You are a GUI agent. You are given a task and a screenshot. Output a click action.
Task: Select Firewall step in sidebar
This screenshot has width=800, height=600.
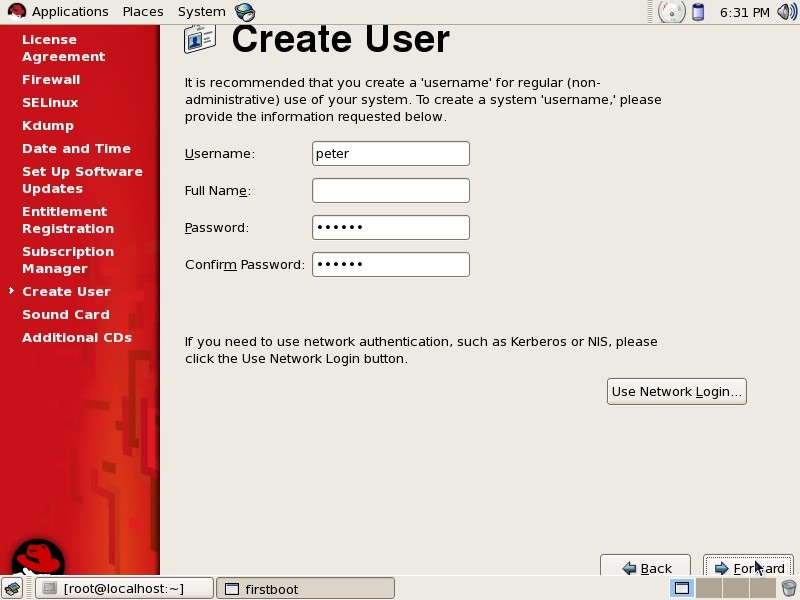[x=51, y=80]
